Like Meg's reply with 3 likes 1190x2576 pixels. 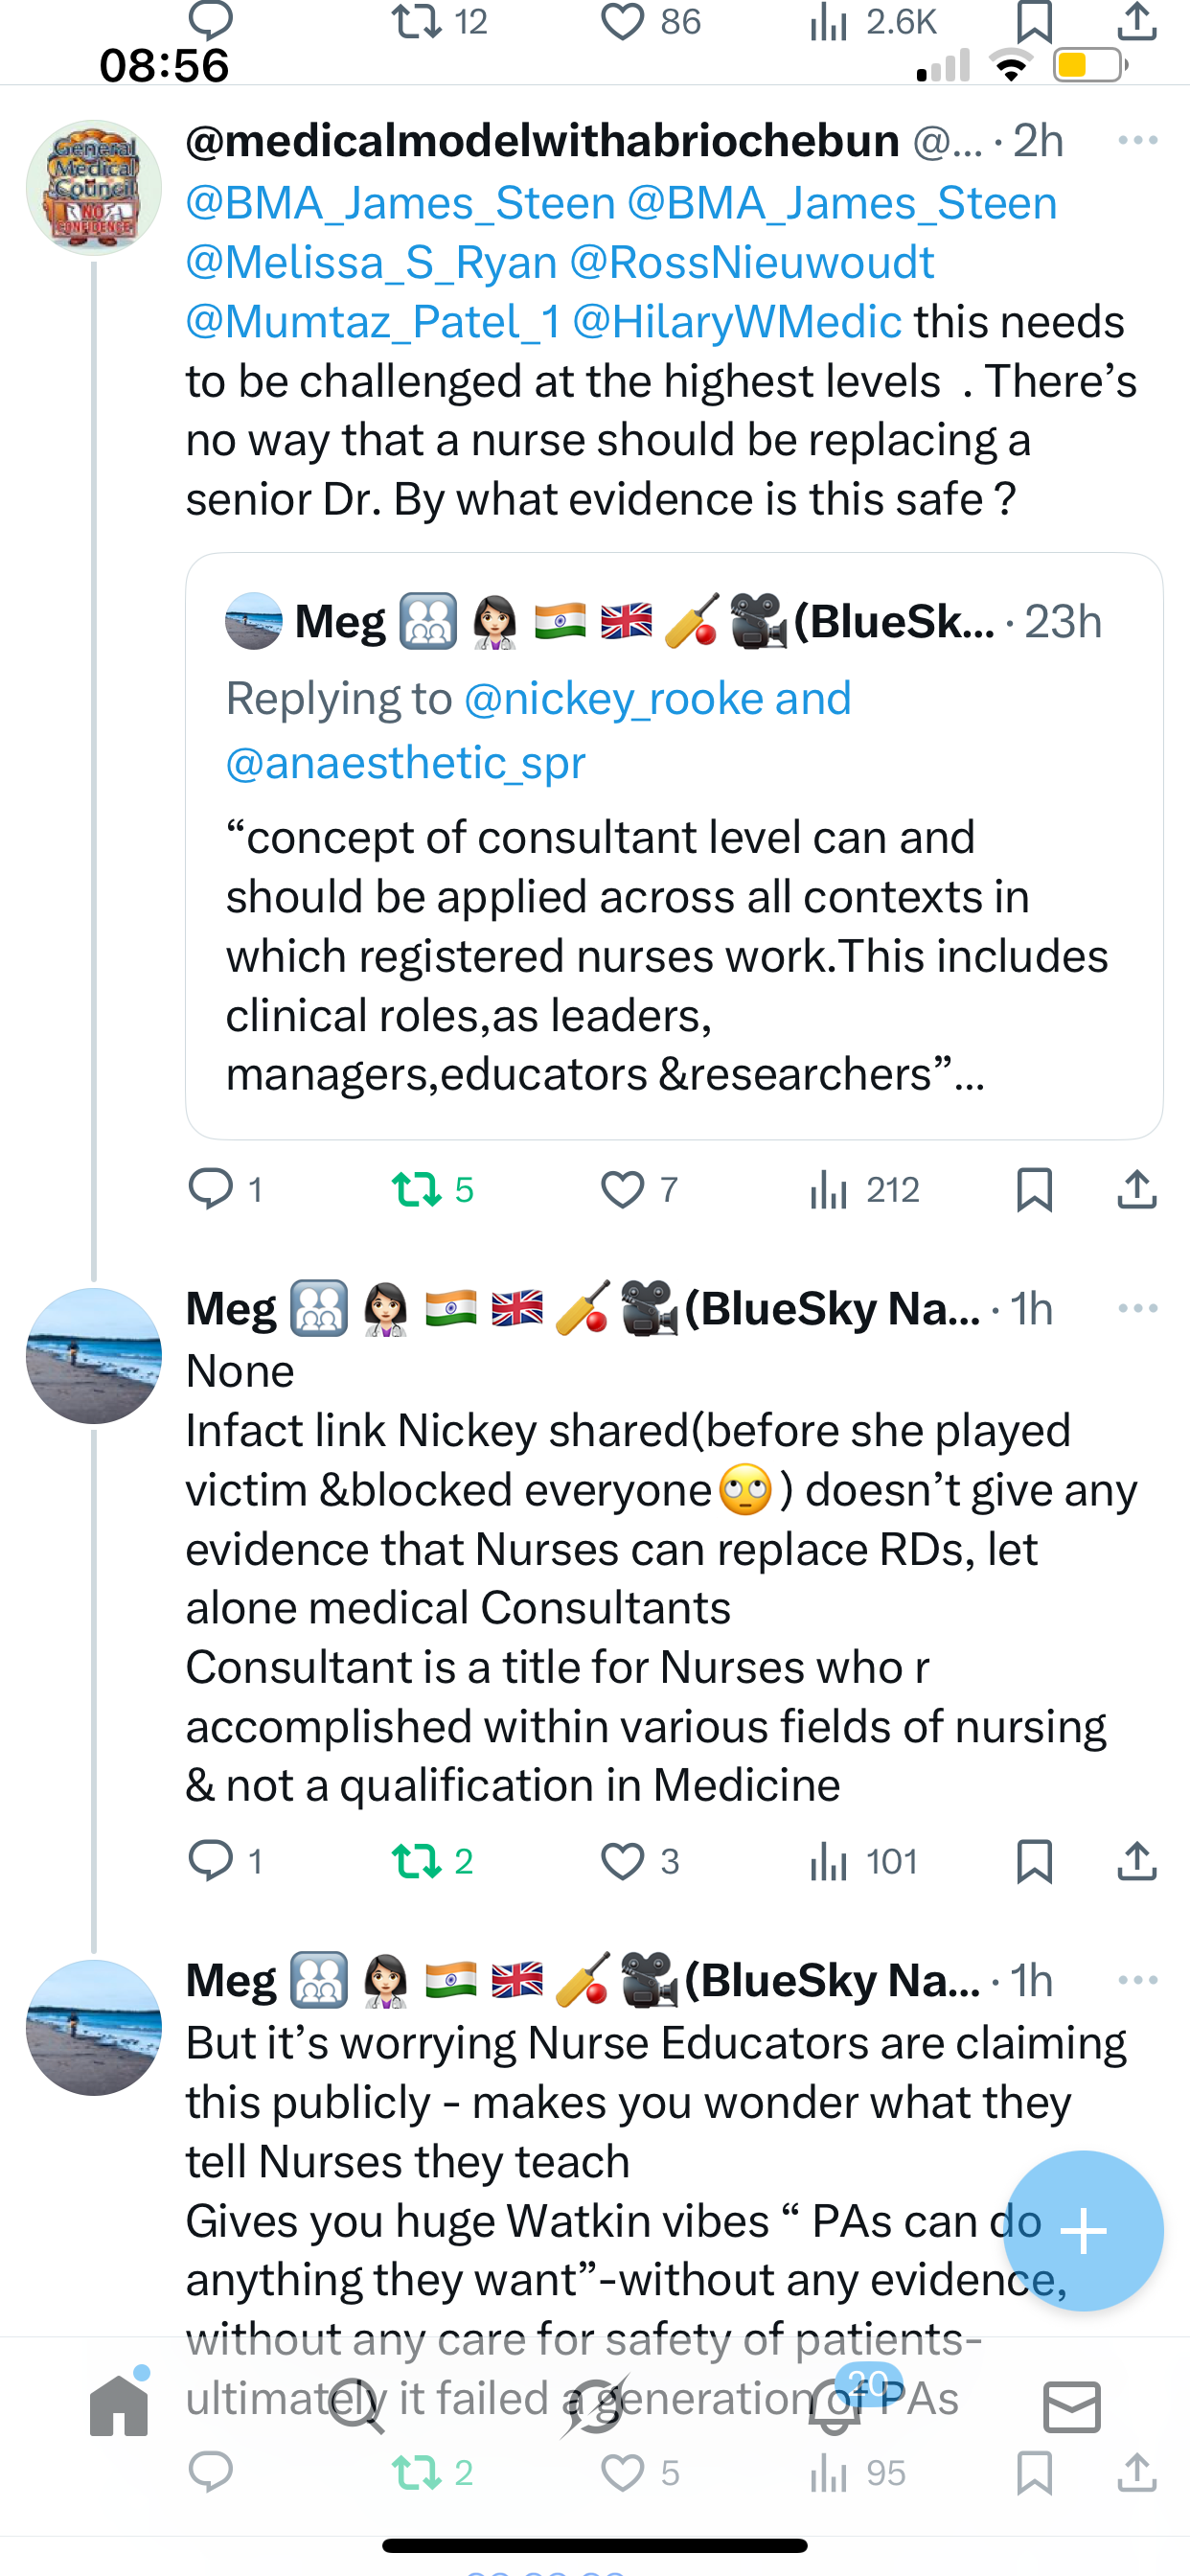pyautogui.click(x=622, y=1861)
